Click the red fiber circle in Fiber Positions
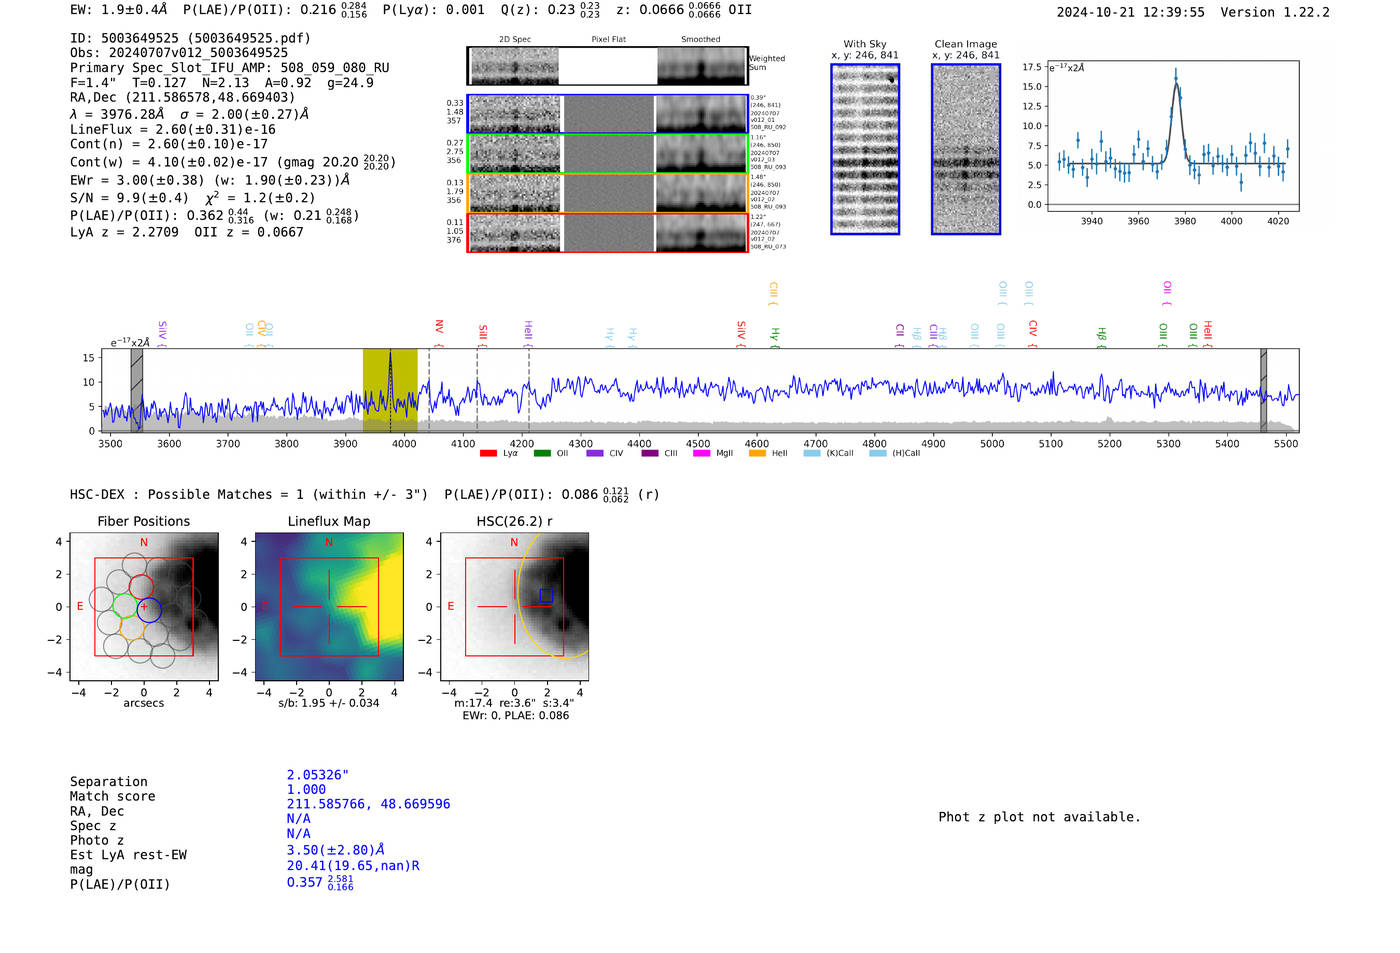1400x953 pixels. coord(141,586)
